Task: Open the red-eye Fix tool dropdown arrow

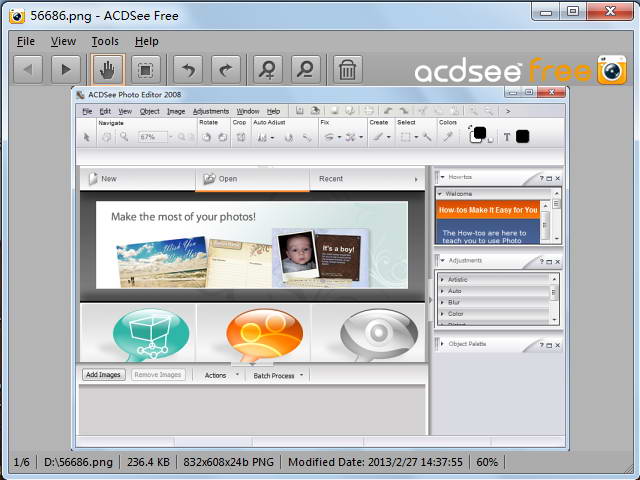Action: point(339,137)
